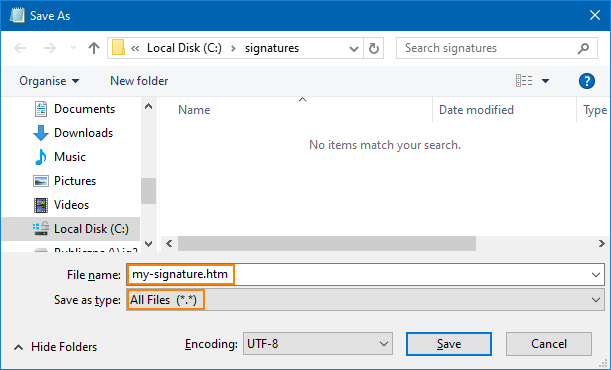Click the Save button
Image resolution: width=611 pixels, height=370 pixels.
coord(449,344)
